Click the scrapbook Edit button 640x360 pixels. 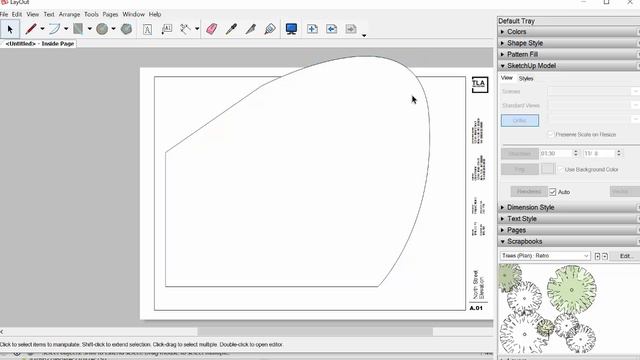tap(626, 256)
